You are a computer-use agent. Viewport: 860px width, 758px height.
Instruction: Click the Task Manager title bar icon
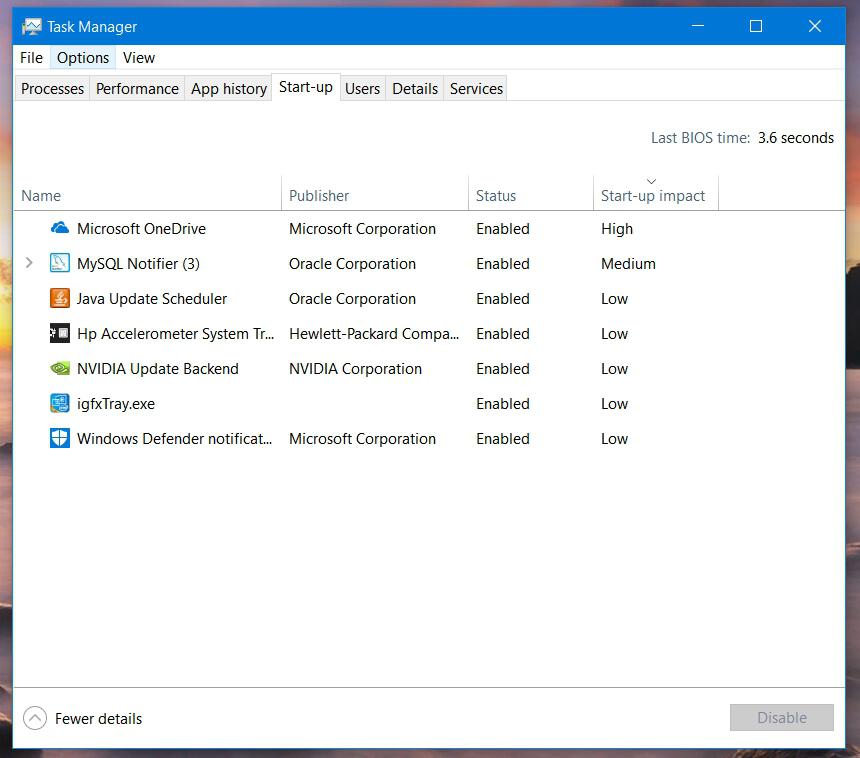[32, 26]
